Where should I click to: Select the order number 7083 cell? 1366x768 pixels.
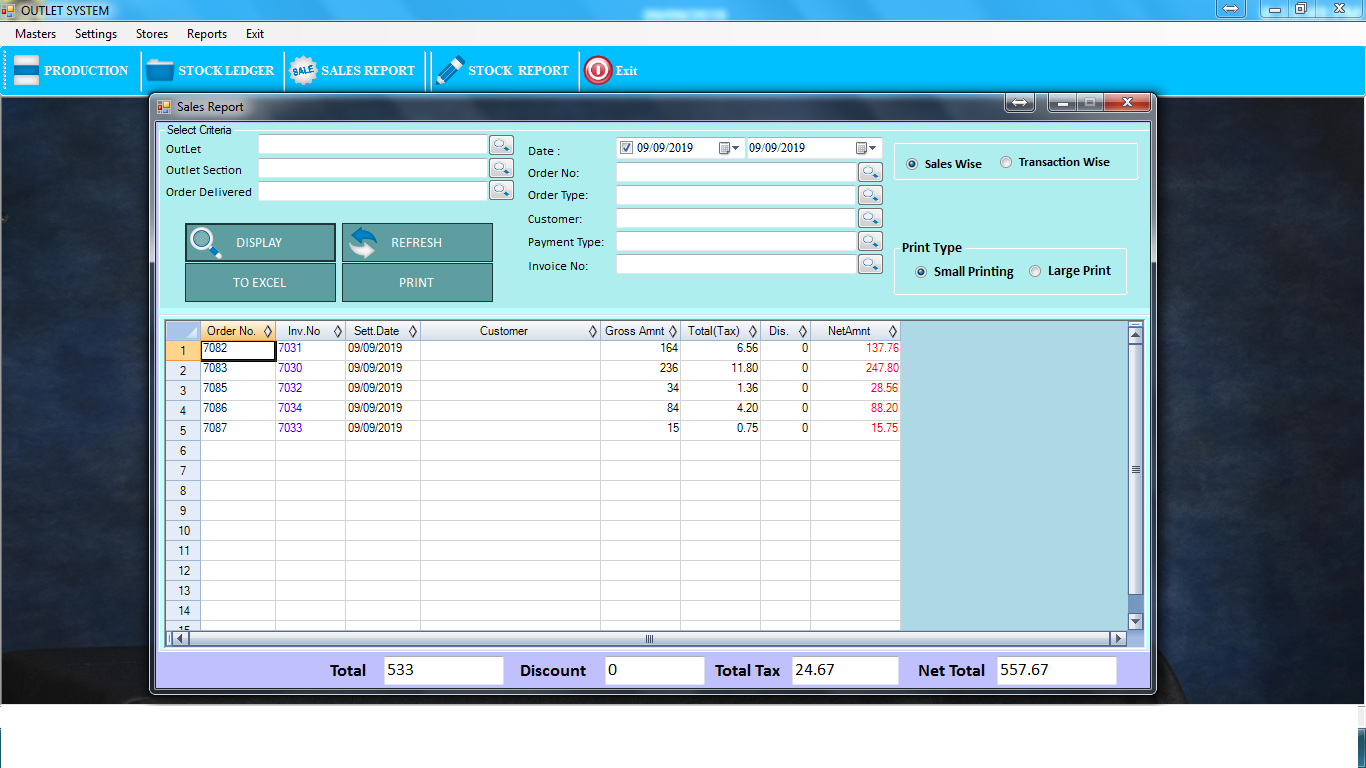(238, 369)
